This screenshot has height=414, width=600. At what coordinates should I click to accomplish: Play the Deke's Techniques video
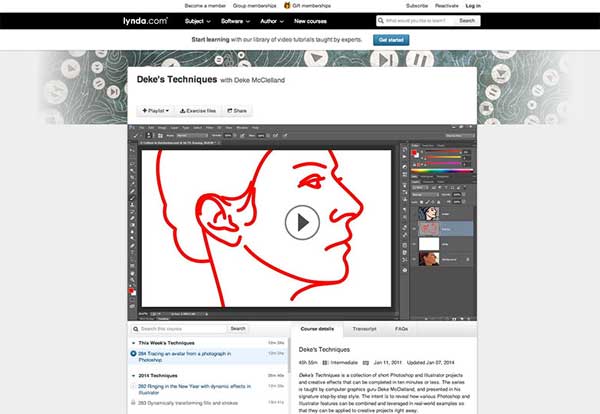[302, 222]
